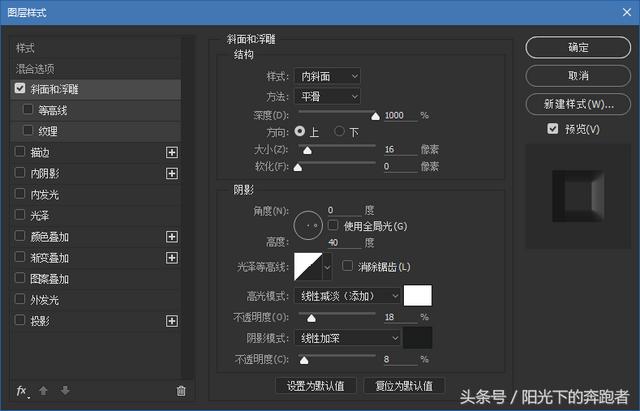Image resolution: width=640 pixels, height=411 pixels.
Task: Enable the 内发光 checkbox
Action: 20,193
